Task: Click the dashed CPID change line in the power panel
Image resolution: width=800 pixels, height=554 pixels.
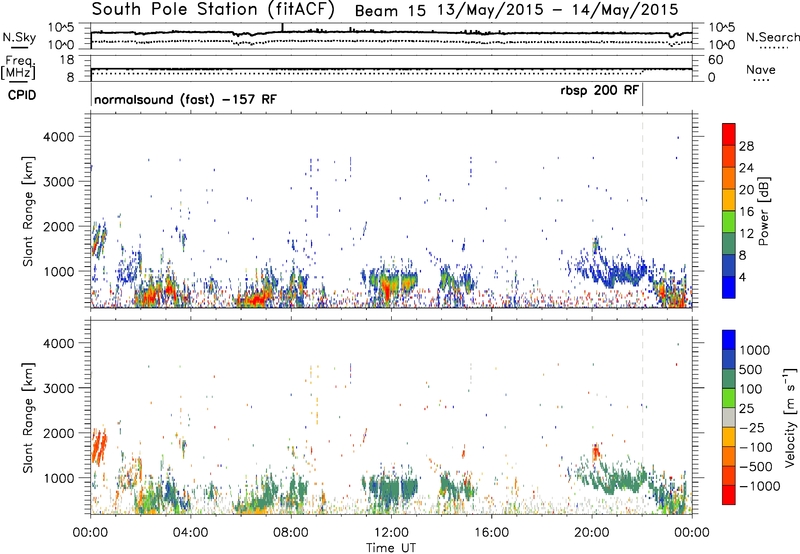Action: [x=642, y=211]
